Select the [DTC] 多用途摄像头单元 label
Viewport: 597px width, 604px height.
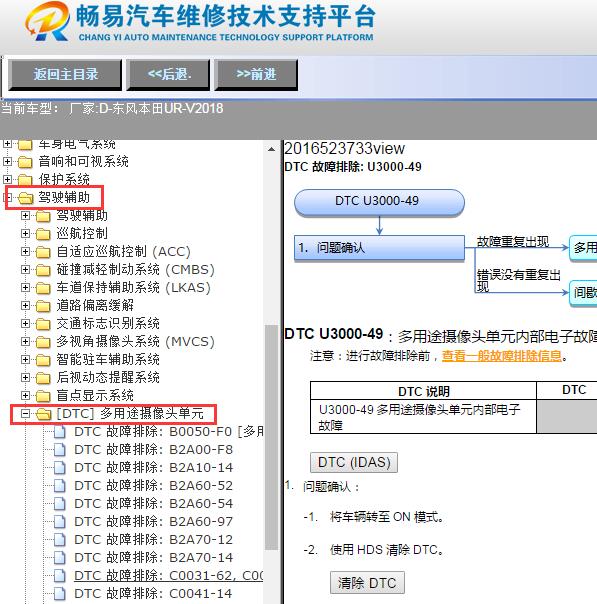click(x=130, y=413)
